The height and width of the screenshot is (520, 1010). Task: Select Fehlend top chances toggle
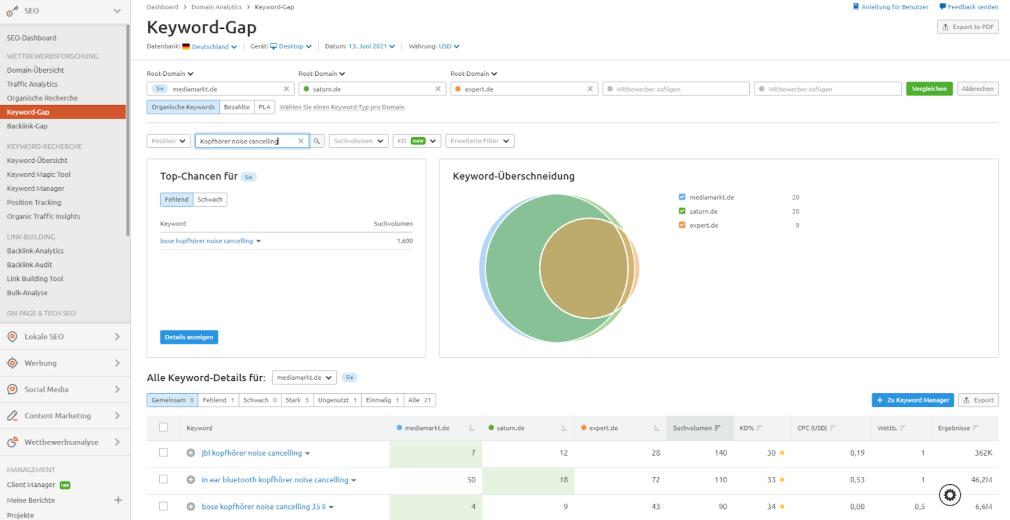(x=177, y=200)
